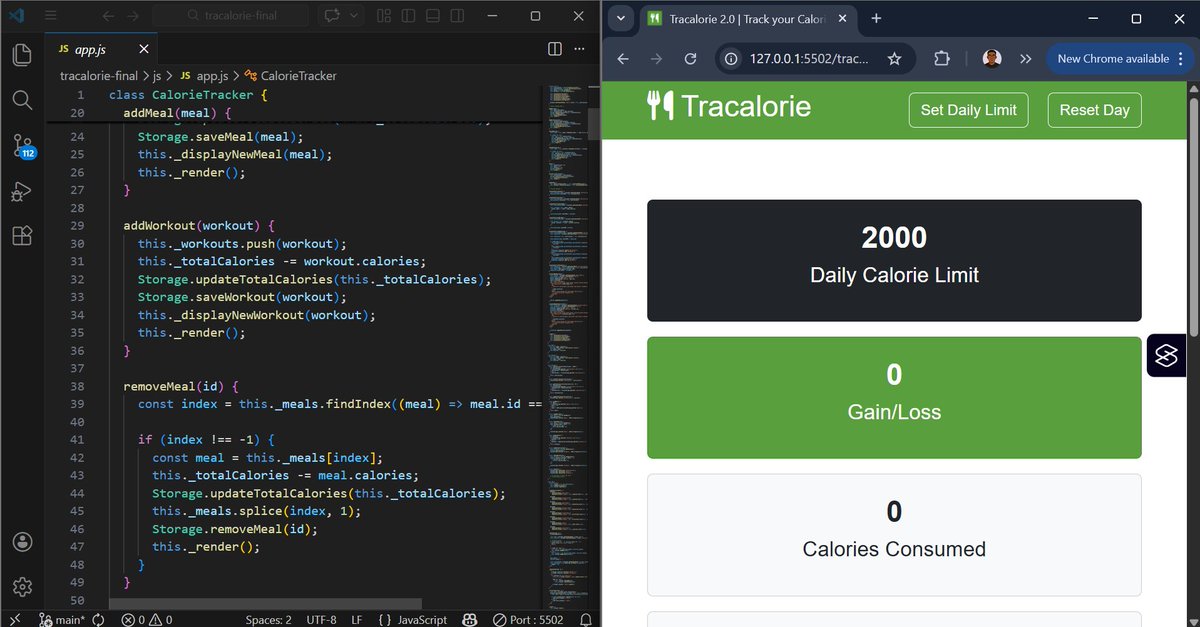1200x627 pixels.
Task: Change file encoding UTF-8
Action: (321, 619)
